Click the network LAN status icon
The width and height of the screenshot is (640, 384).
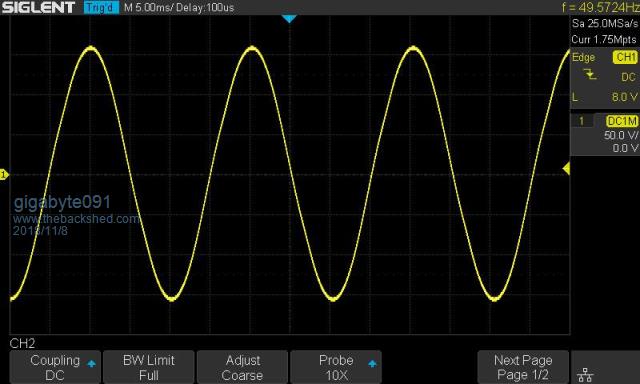tap(585, 374)
